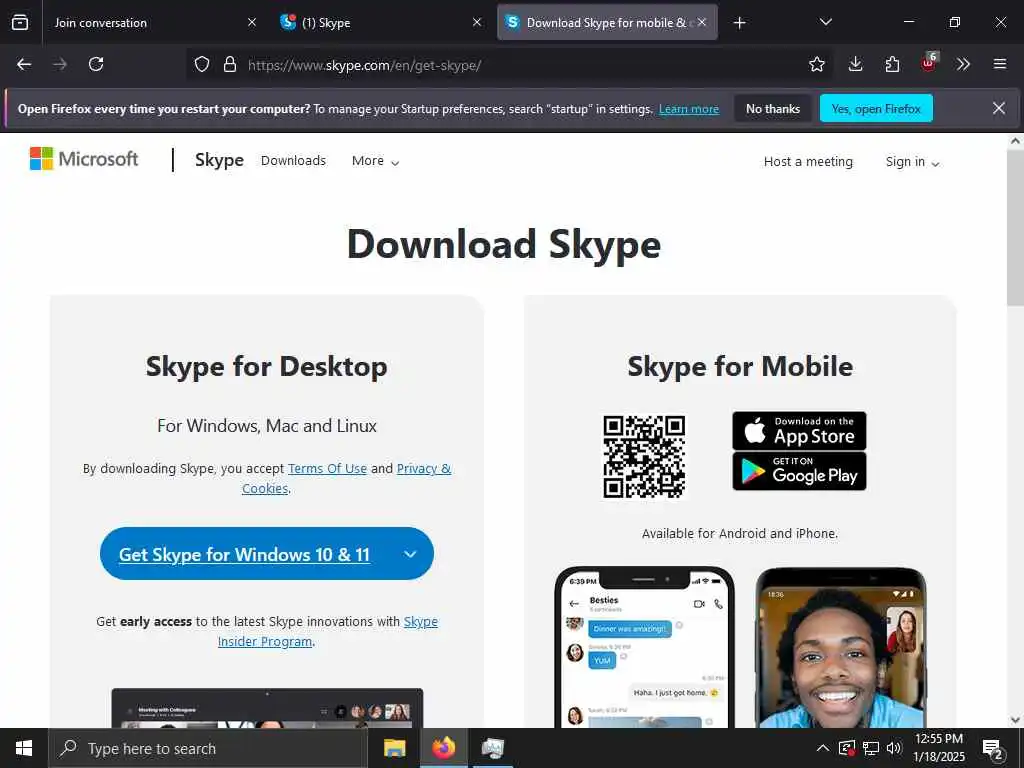Image resolution: width=1024 pixels, height=768 pixels.
Task: Open Windows Start menu
Action: (24, 748)
